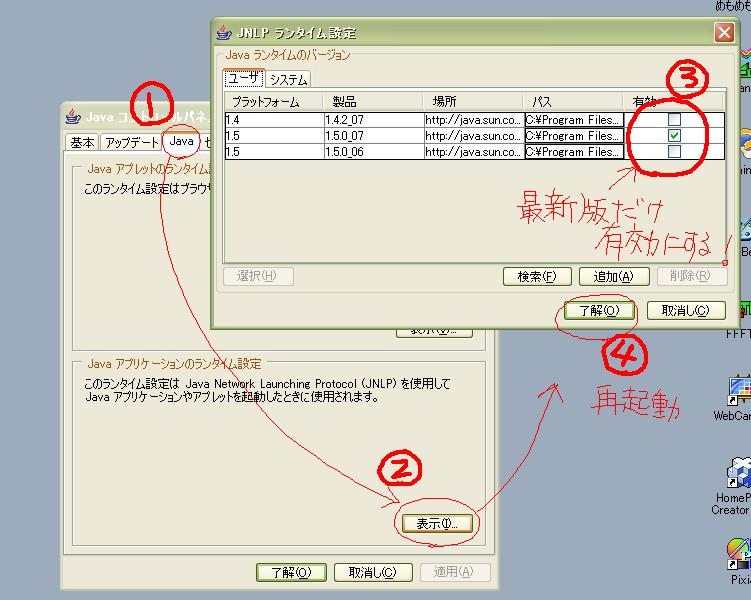Close the JNLP ランタイム設定 dialog

[x=724, y=33]
